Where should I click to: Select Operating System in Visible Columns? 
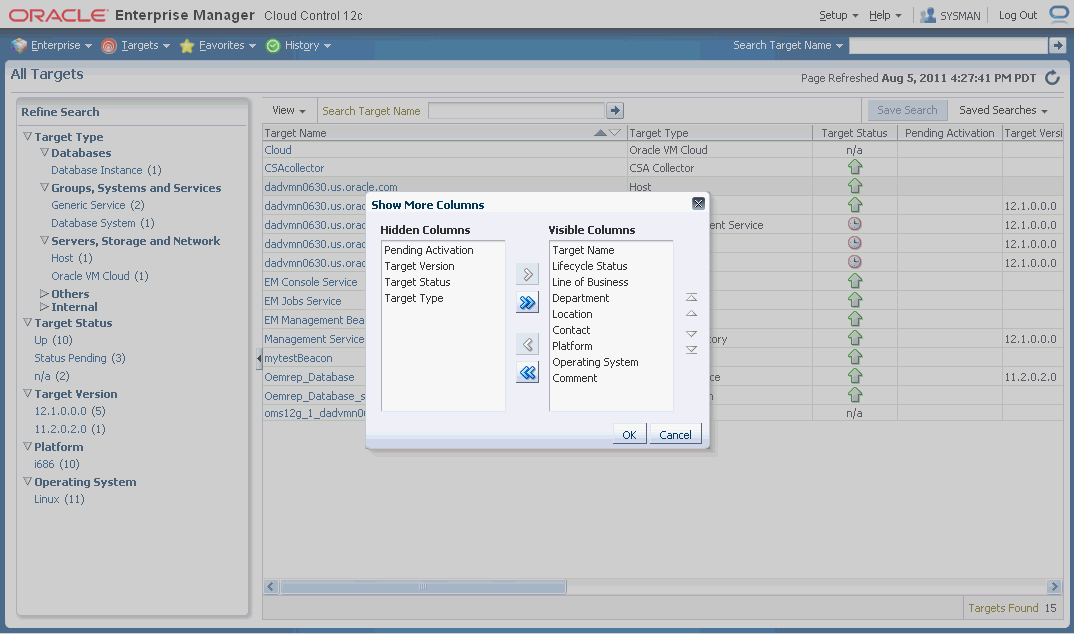click(595, 362)
